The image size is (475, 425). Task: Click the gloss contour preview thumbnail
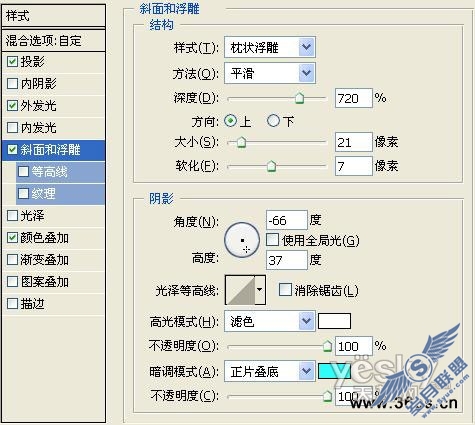coord(240,290)
